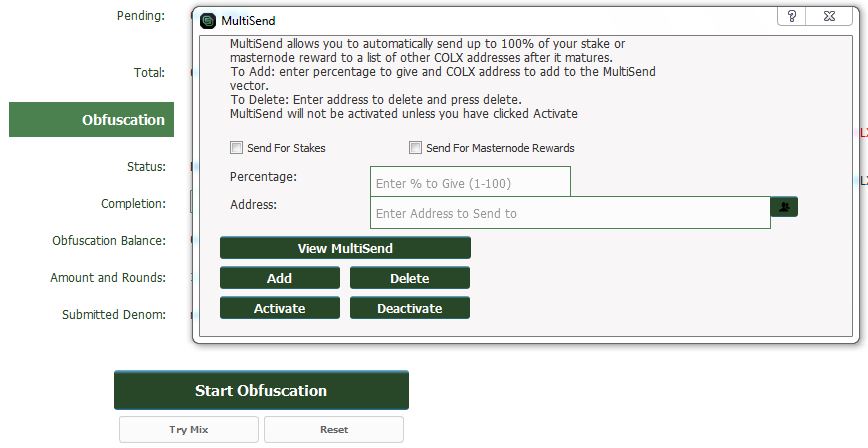Click the Percentage label in dialog
This screenshot has height=448, width=868.
[x=264, y=177]
